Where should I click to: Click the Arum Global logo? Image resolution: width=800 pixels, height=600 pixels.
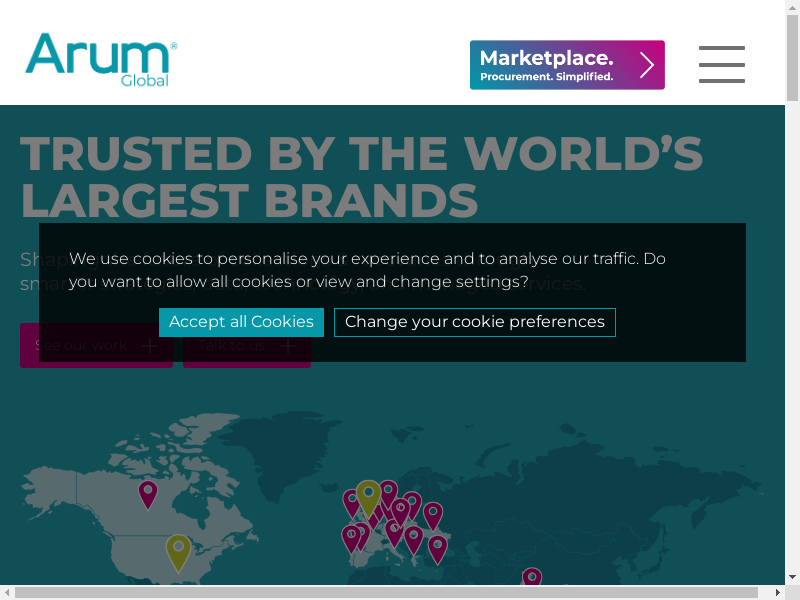click(x=101, y=59)
